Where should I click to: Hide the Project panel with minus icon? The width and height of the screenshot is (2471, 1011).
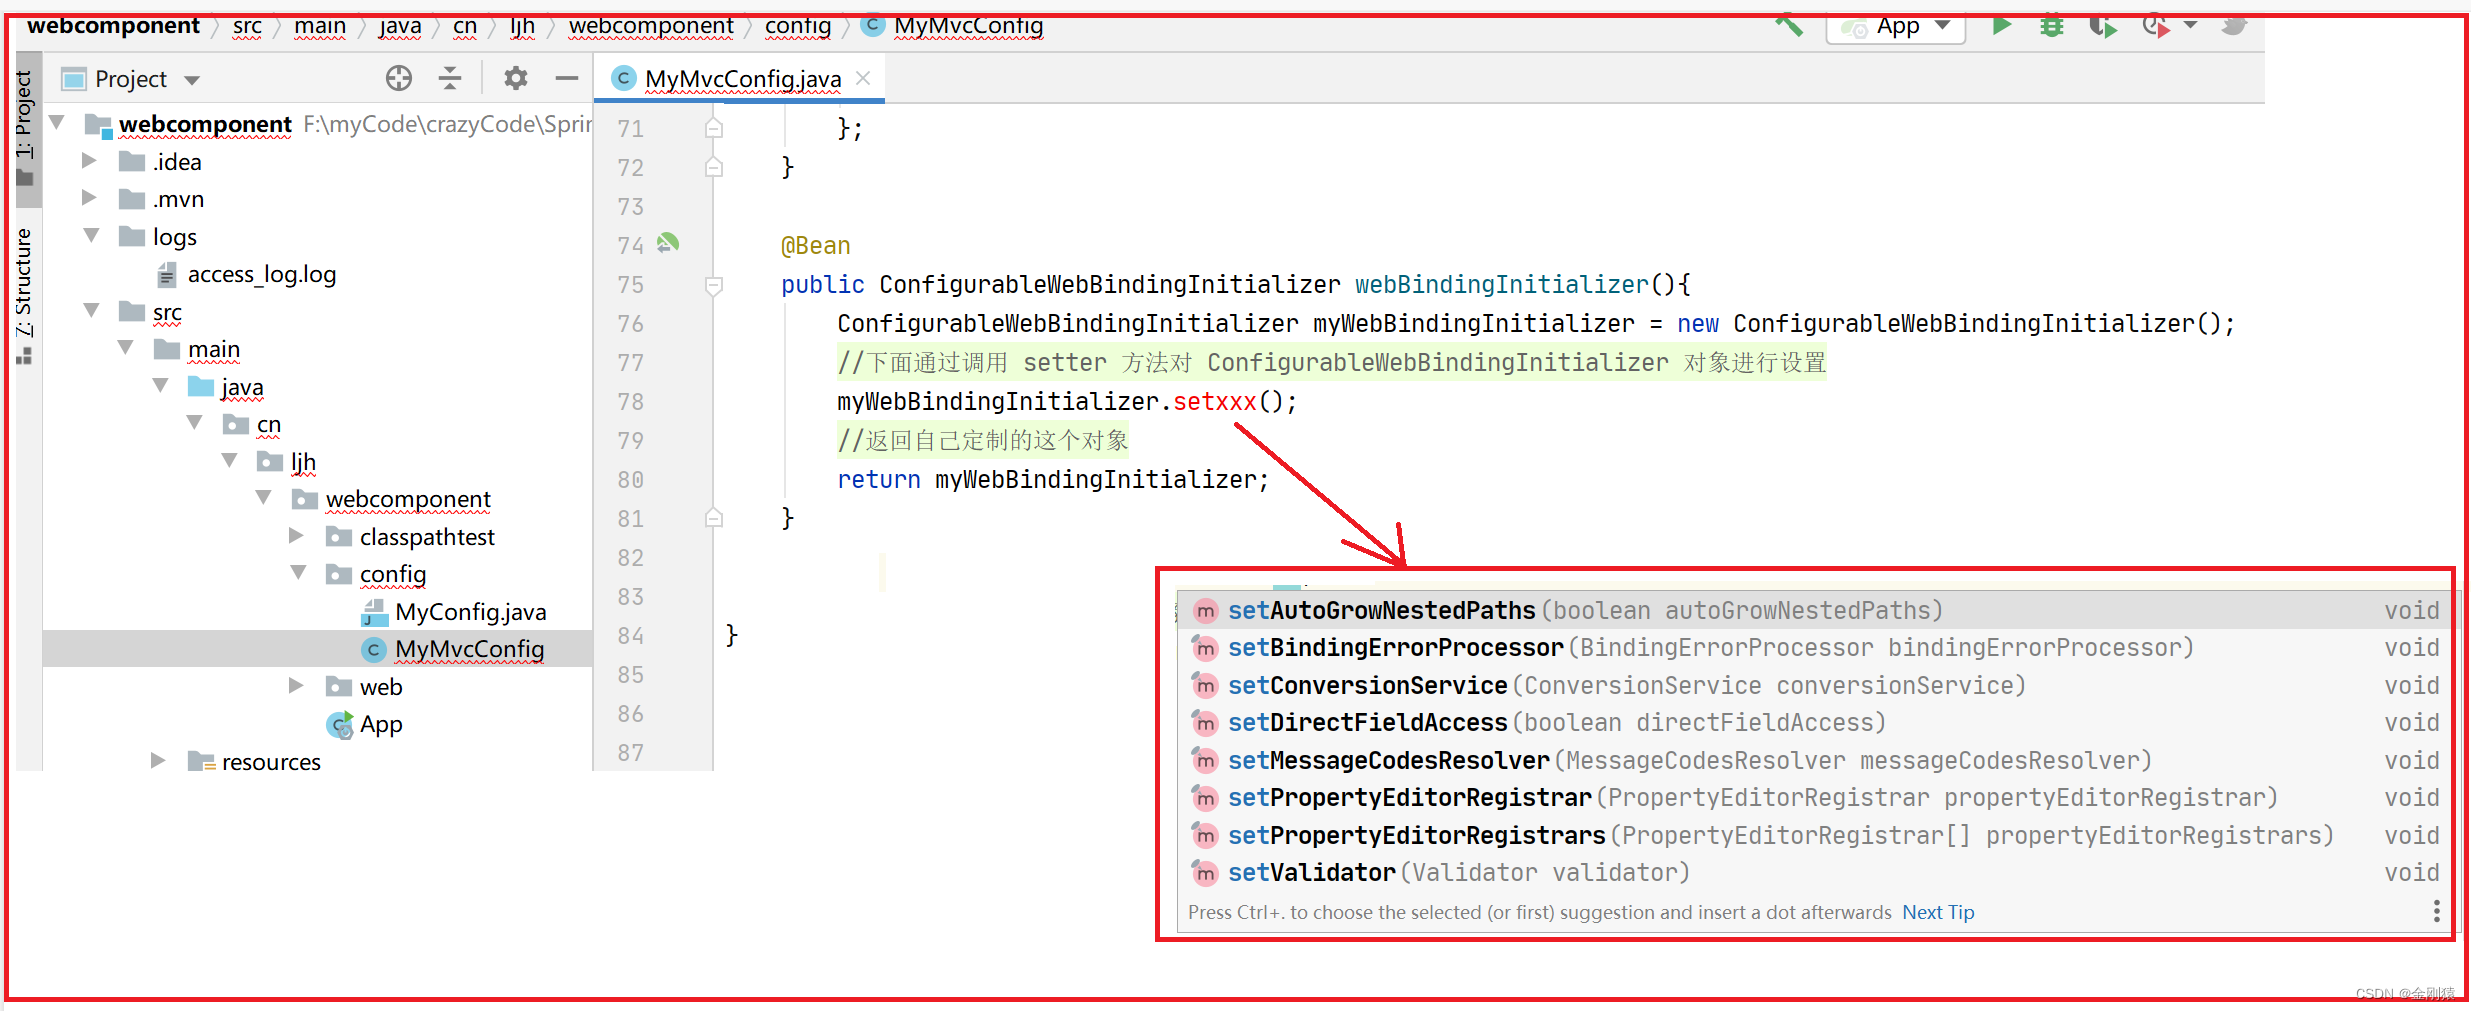[x=567, y=78]
